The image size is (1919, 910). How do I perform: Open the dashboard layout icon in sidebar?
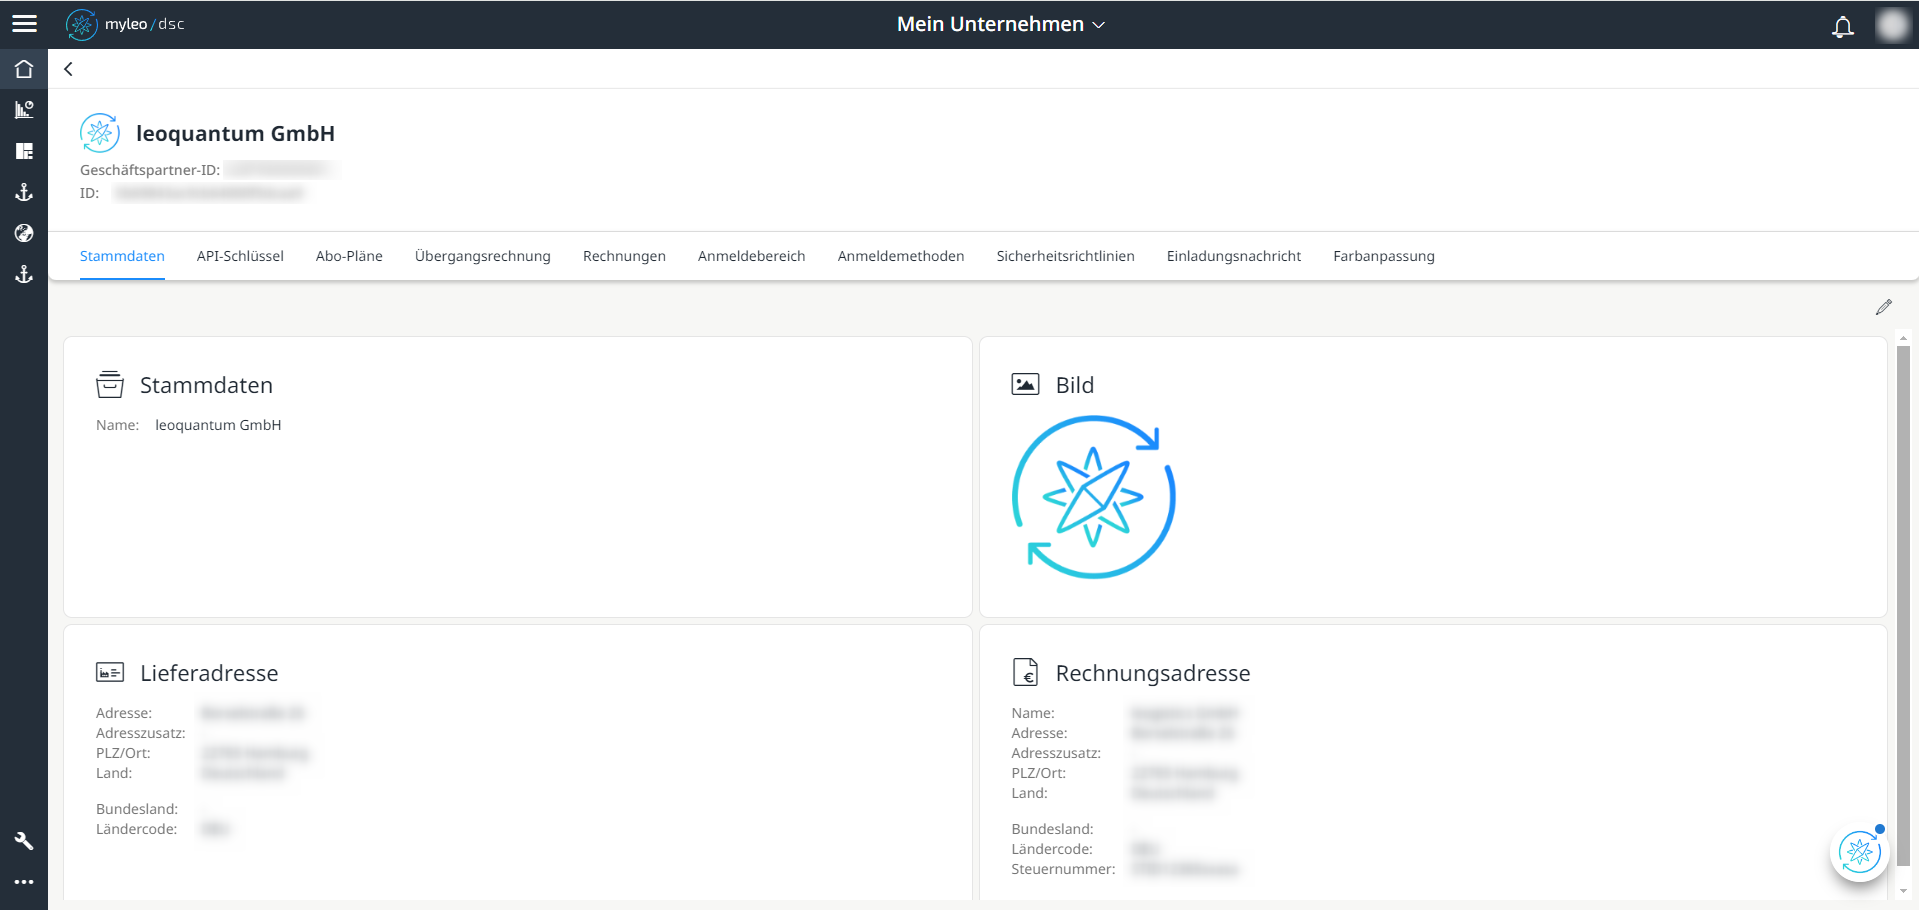point(24,151)
